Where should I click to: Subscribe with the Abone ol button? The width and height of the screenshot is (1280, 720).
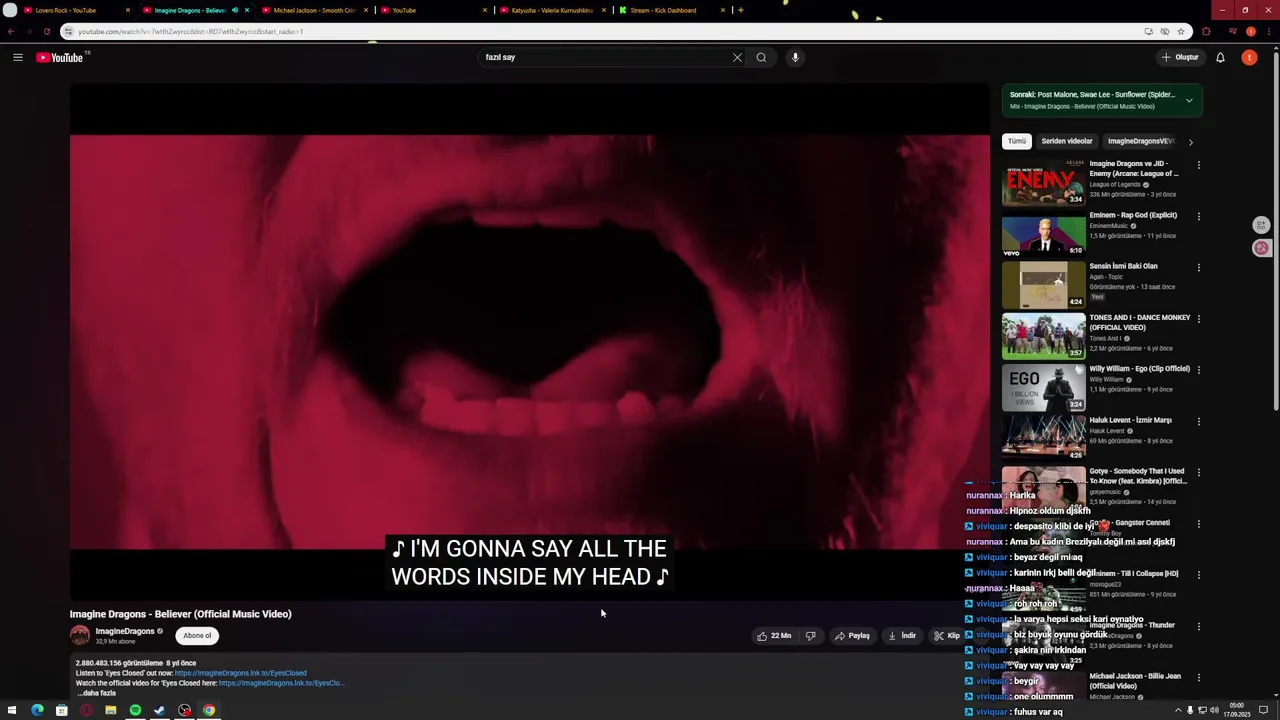tap(197, 635)
